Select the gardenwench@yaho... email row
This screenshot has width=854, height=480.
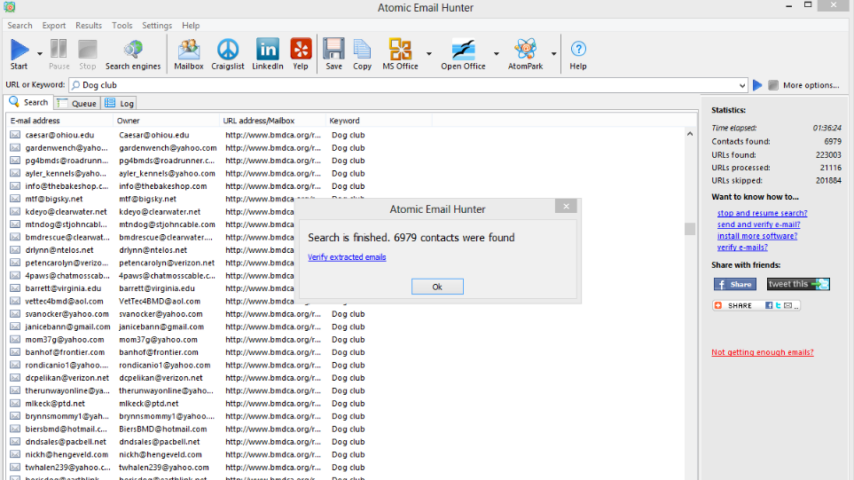(66, 148)
